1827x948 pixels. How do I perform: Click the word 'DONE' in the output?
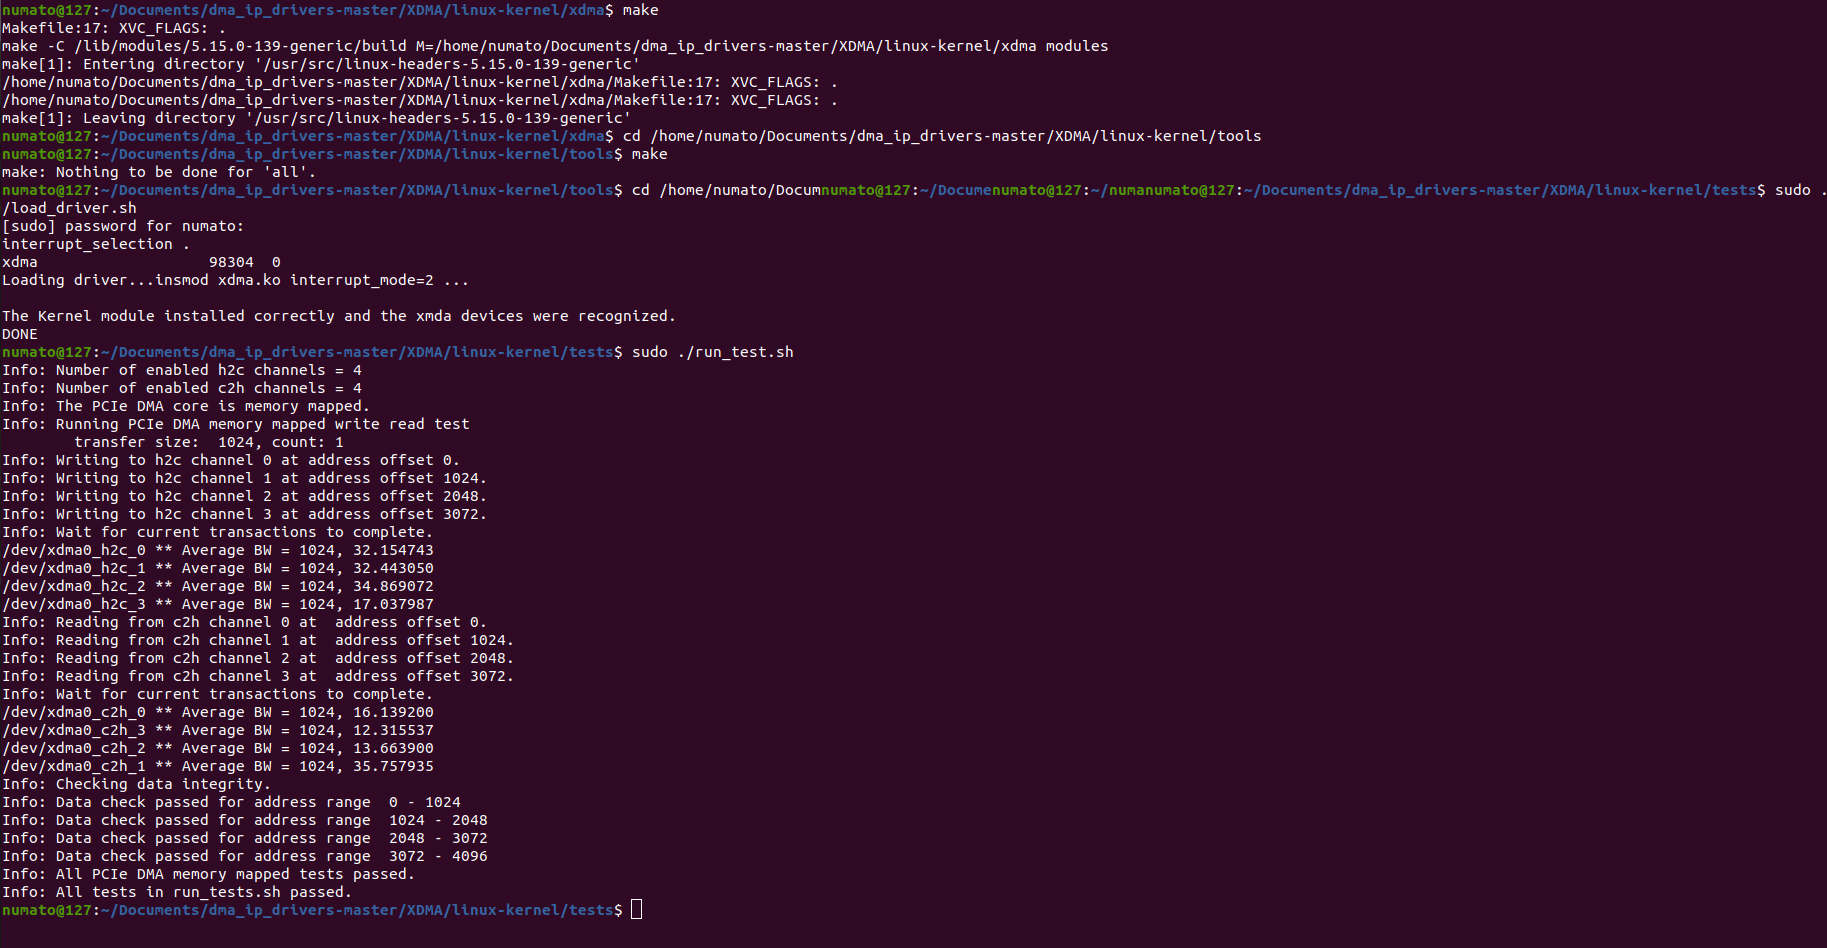[20, 334]
